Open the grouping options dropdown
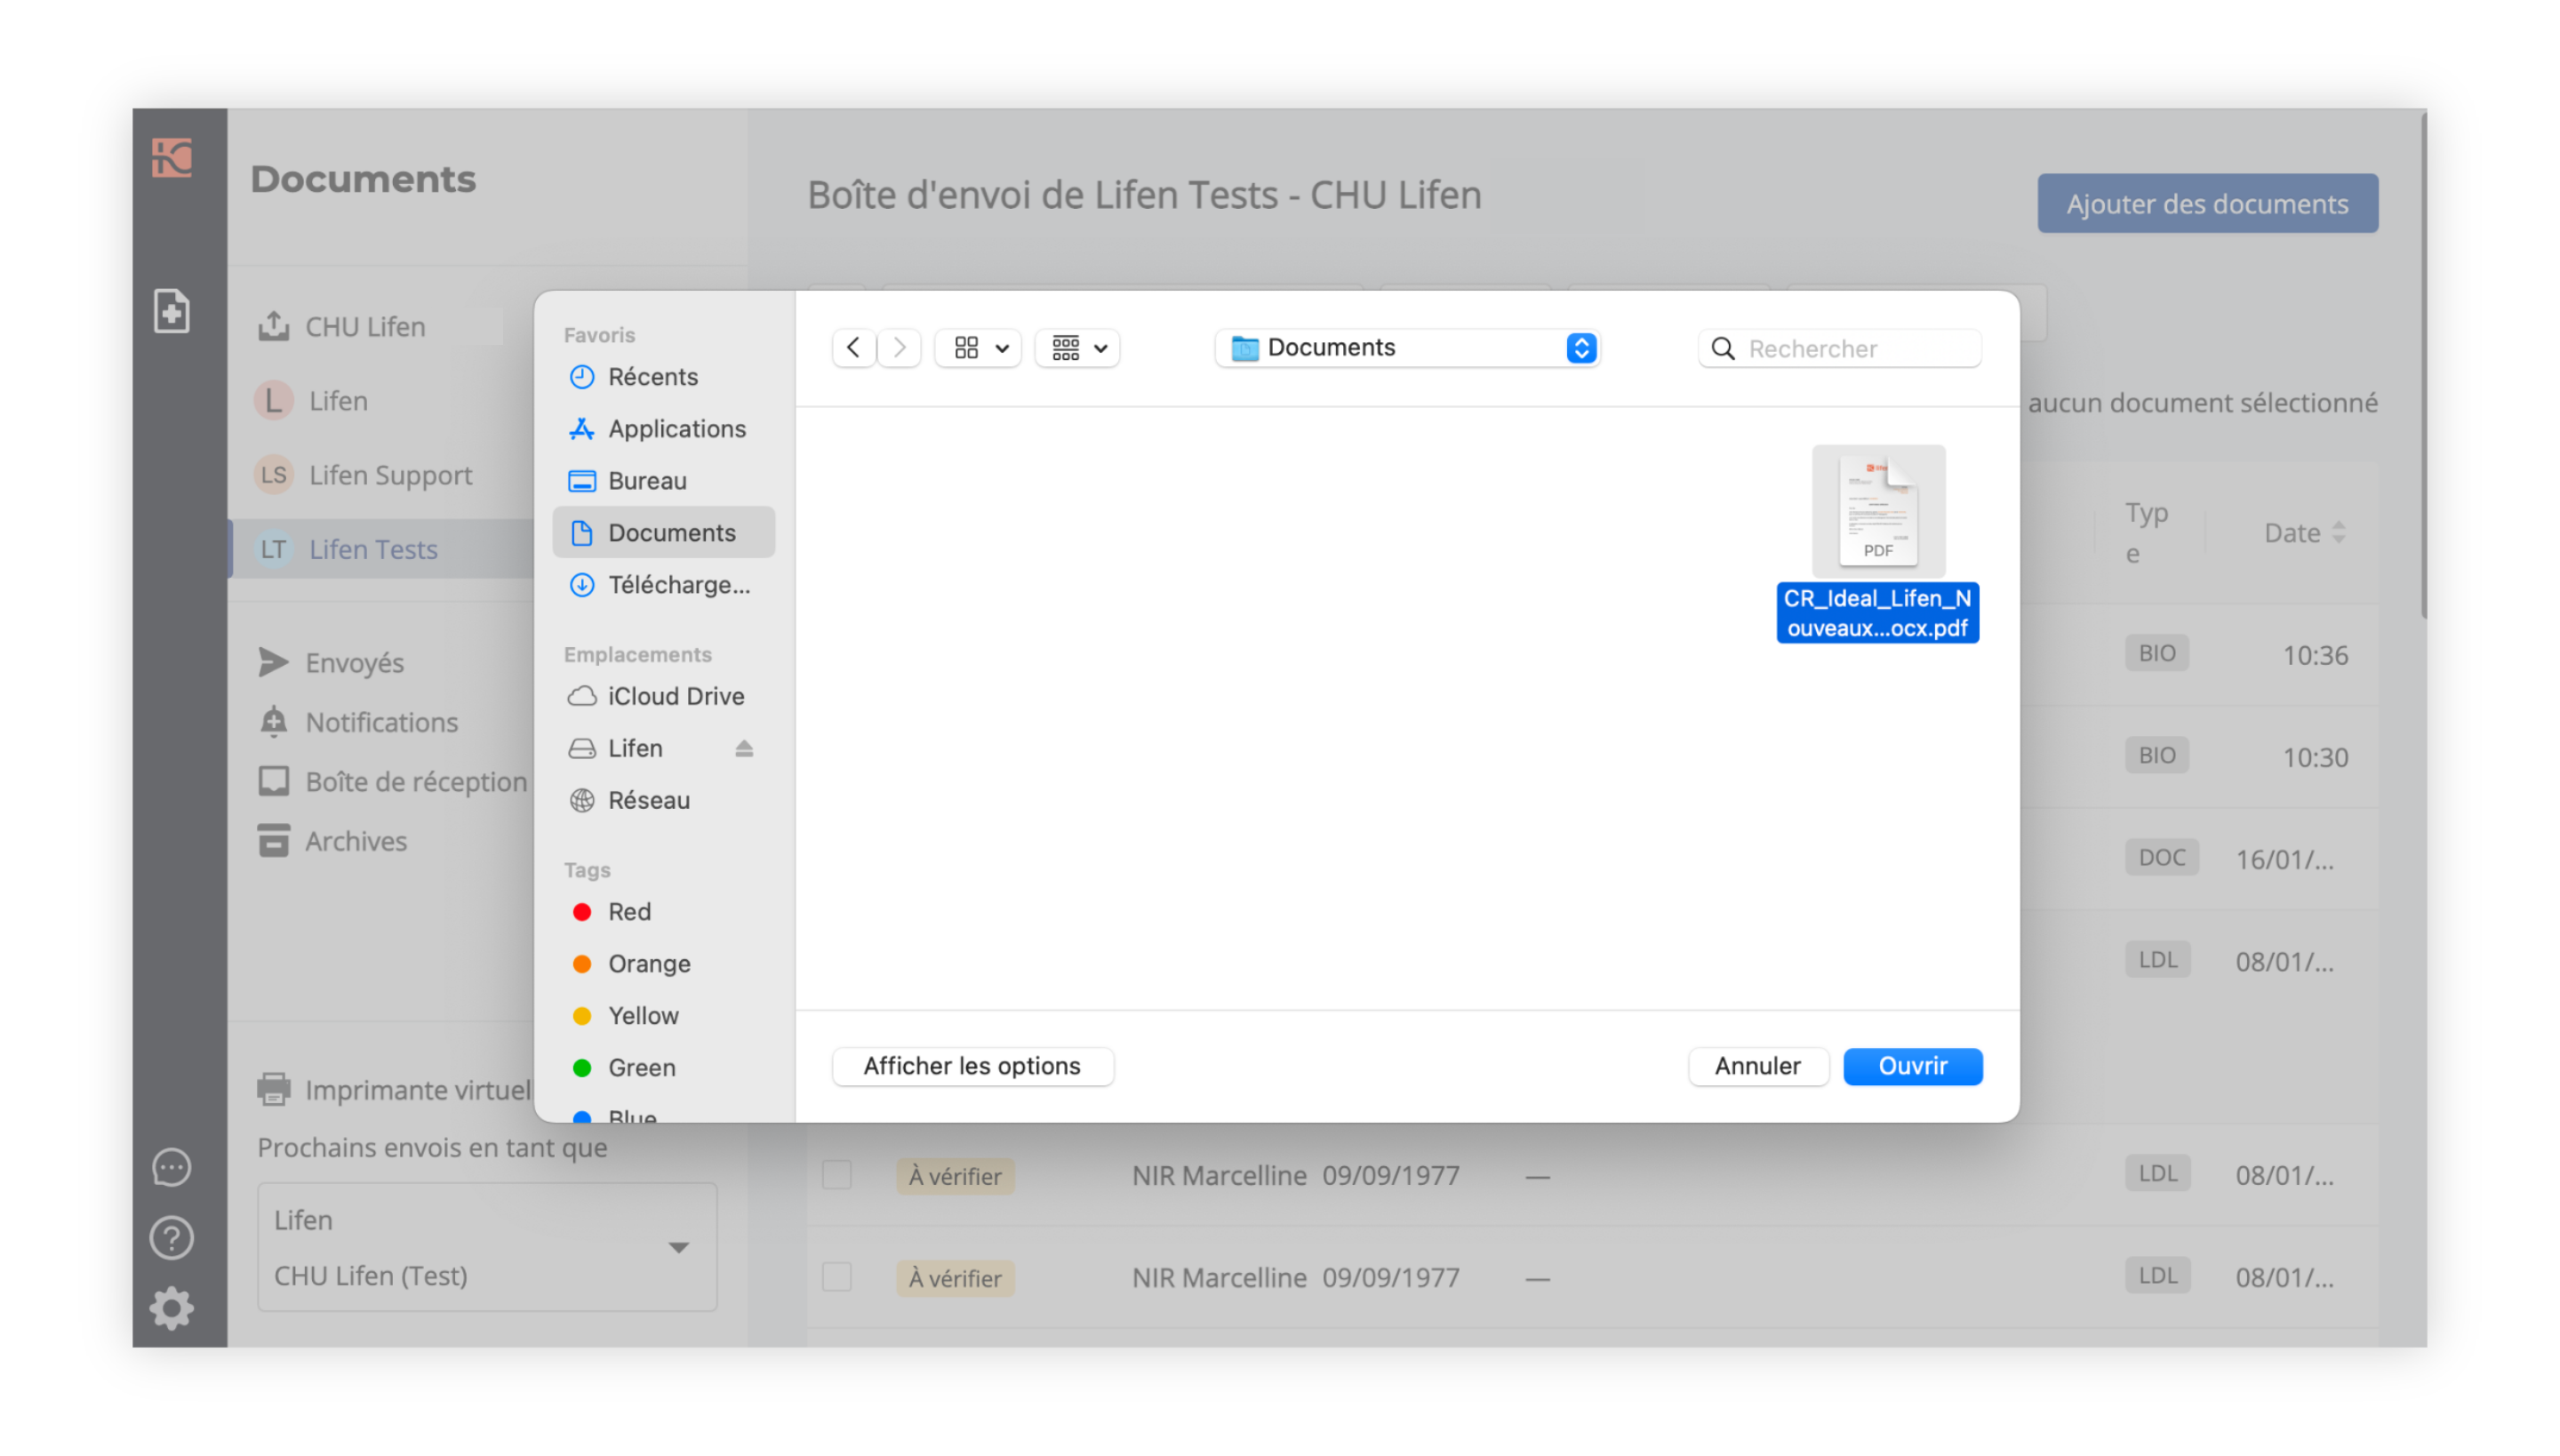 (x=1078, y=348)
